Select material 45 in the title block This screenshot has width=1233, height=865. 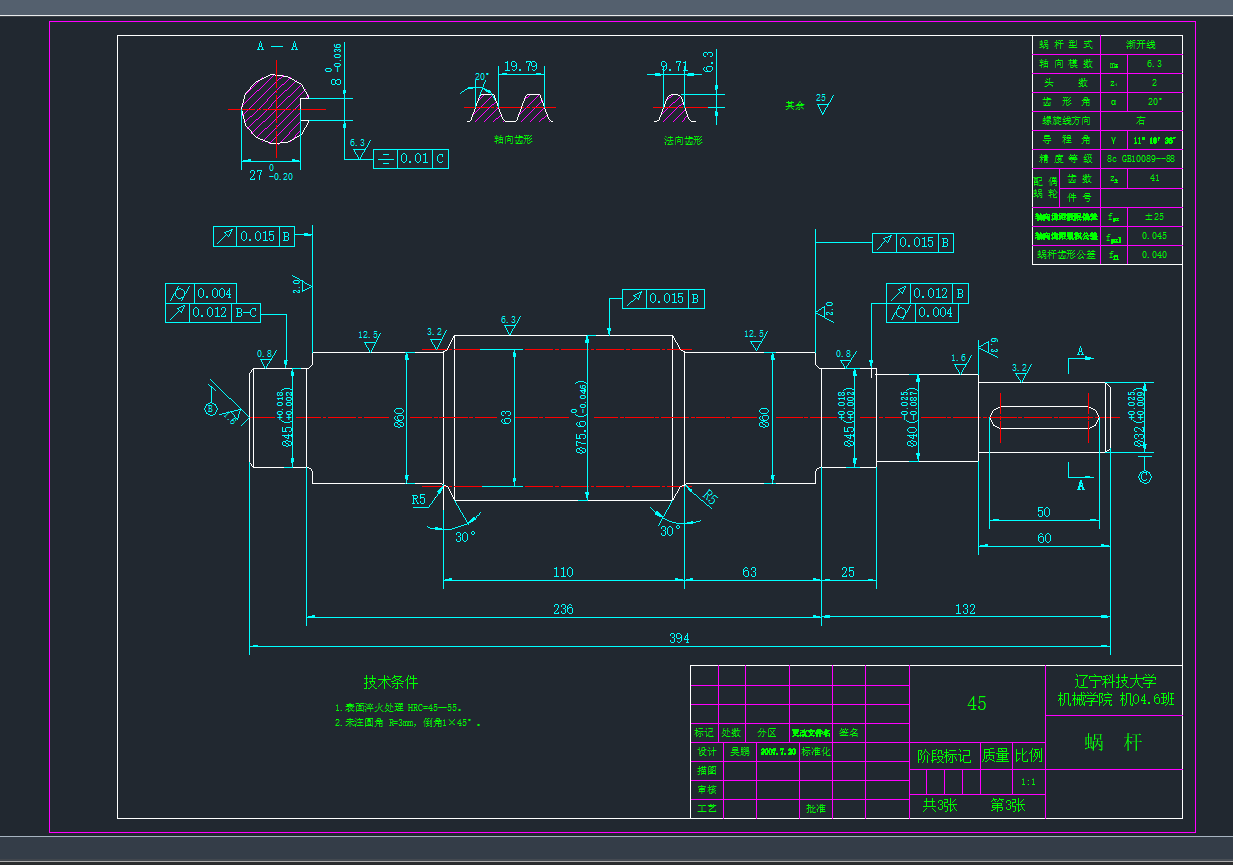click(x=976, y=703)
